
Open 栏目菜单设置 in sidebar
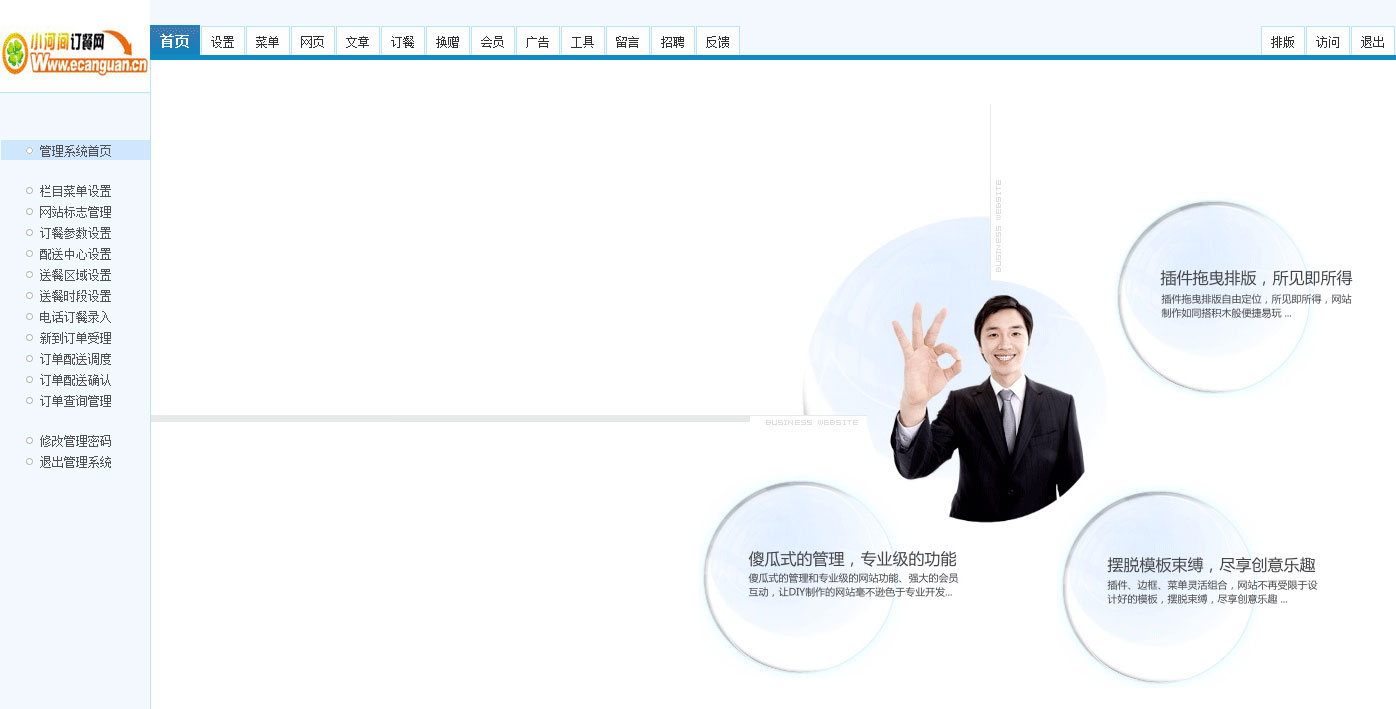[x=75, y=191]
